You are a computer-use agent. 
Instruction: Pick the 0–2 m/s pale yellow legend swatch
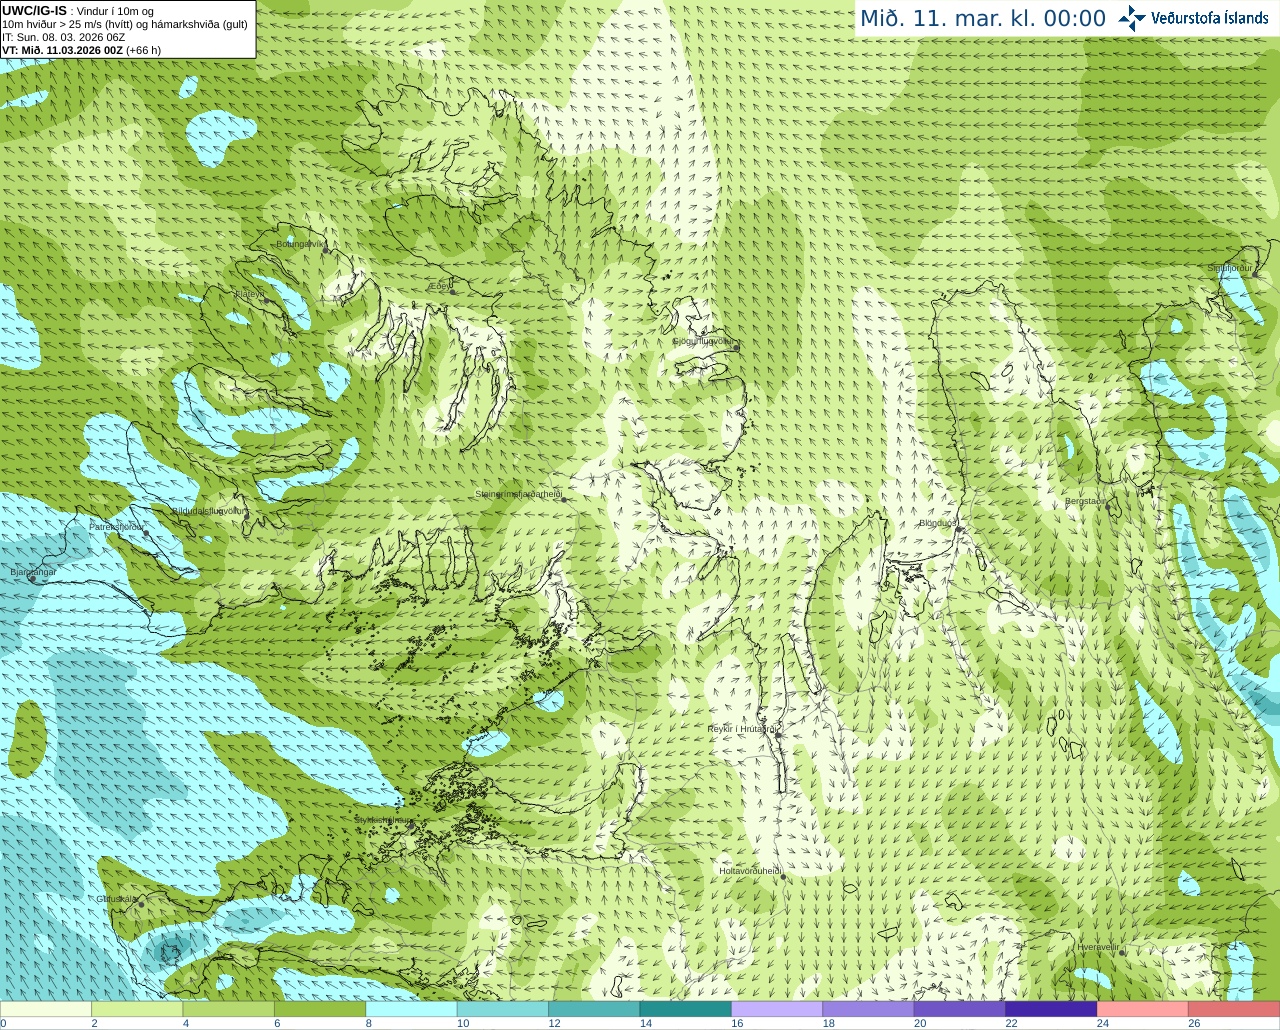tap(46, 1009)
